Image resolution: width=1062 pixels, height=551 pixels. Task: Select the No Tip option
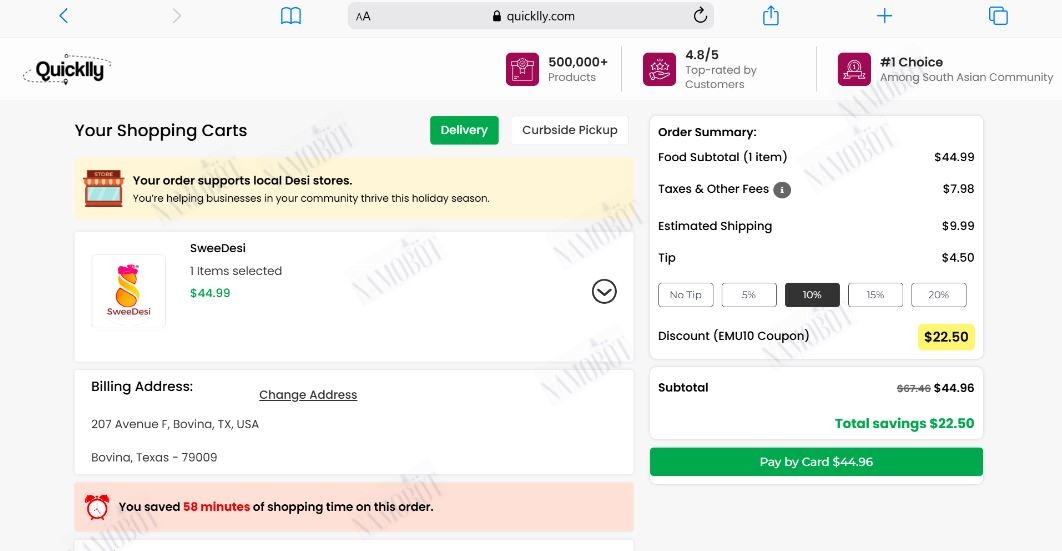click(x=685, y=295)
